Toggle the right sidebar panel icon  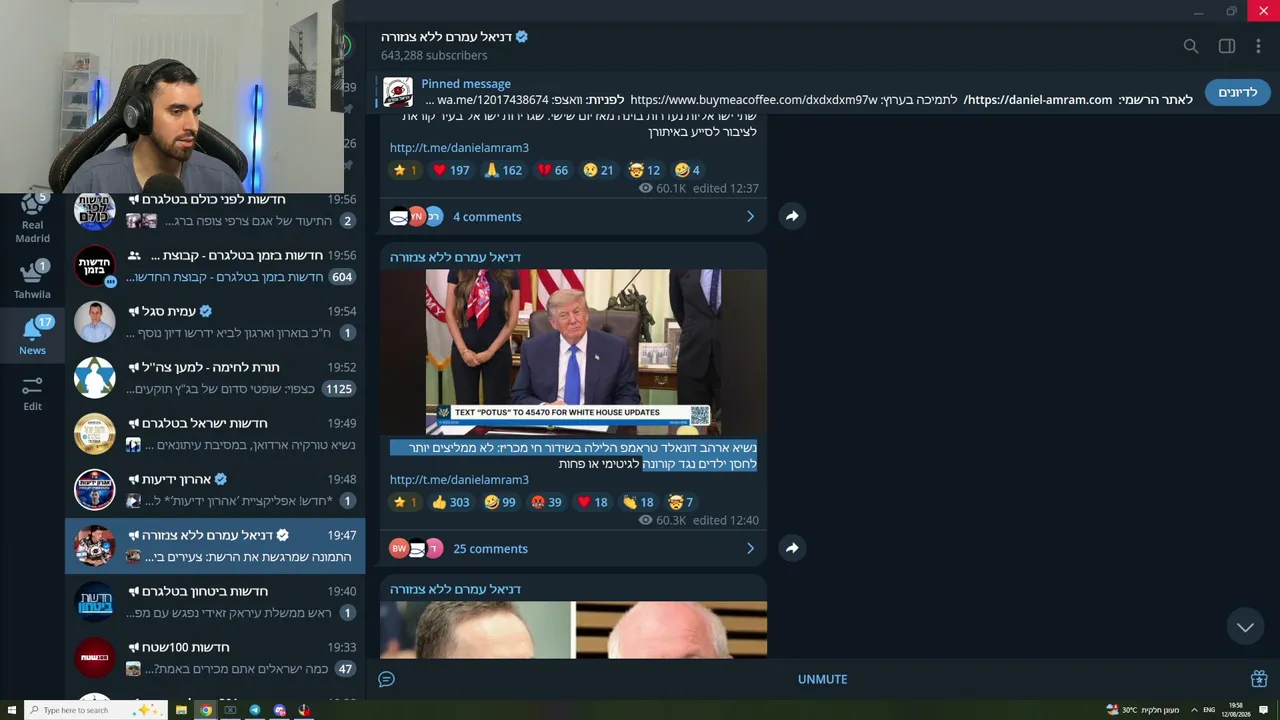[1227, 46]
